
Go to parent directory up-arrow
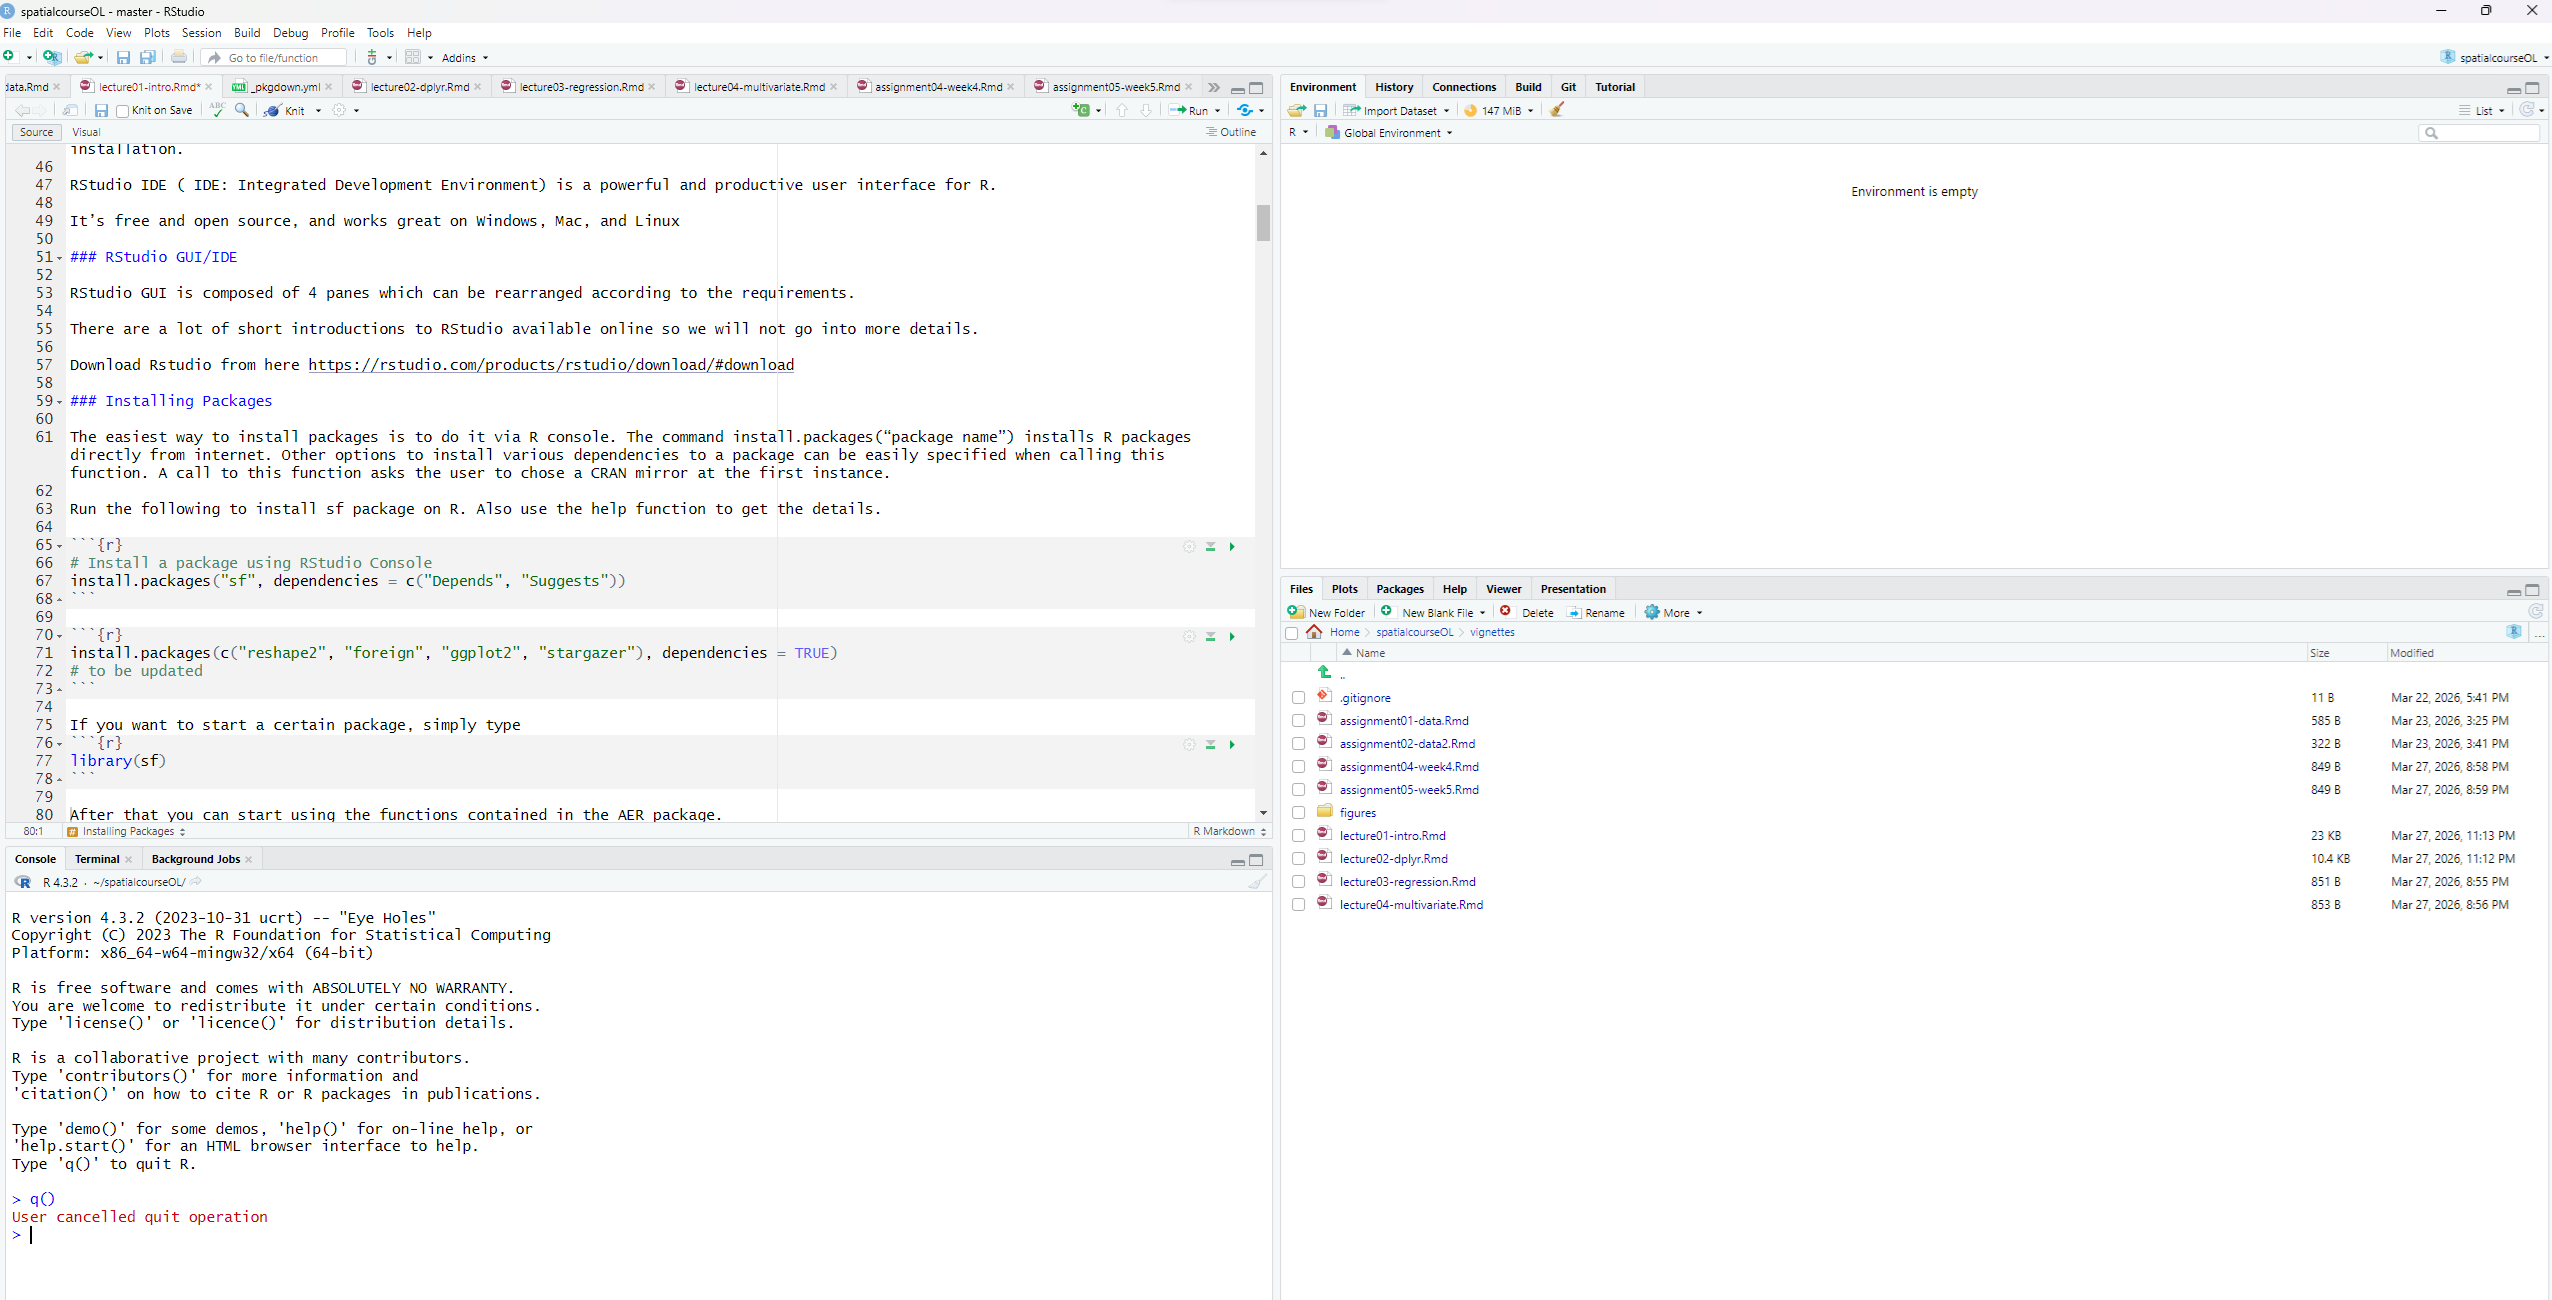coord(1324,673)
